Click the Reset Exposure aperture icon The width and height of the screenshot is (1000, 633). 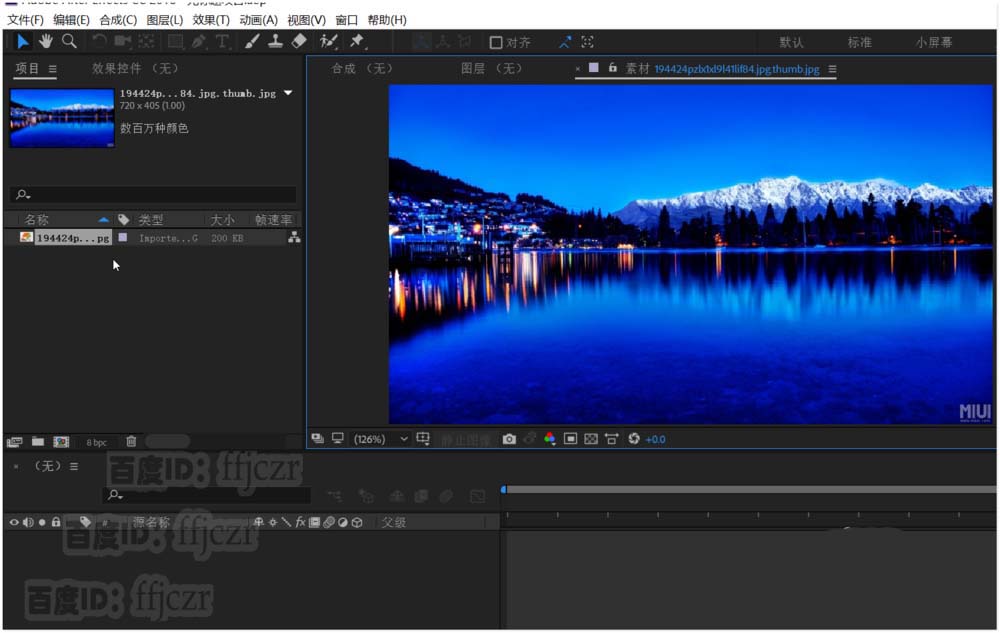(633, 439)
